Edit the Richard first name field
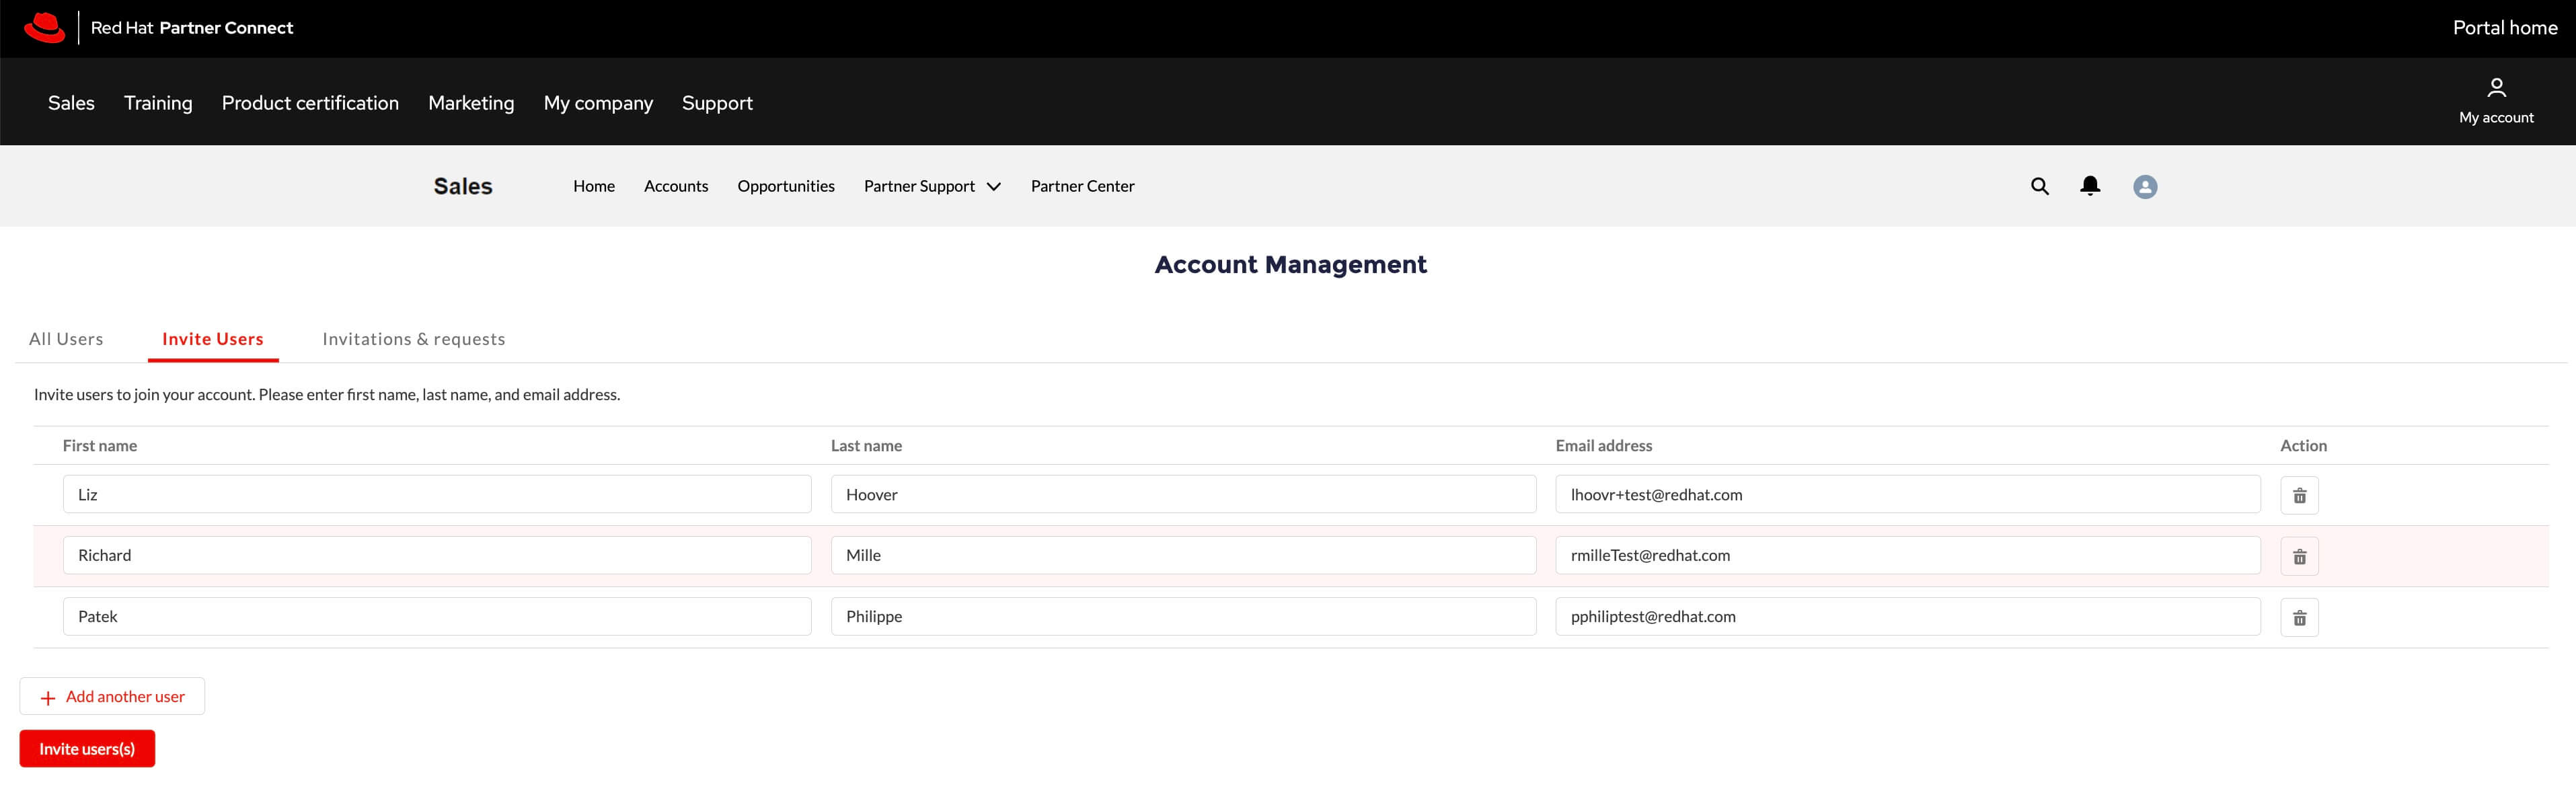Image resolution: width=2576 pixels, height=799 pixels. coord(436,555)
